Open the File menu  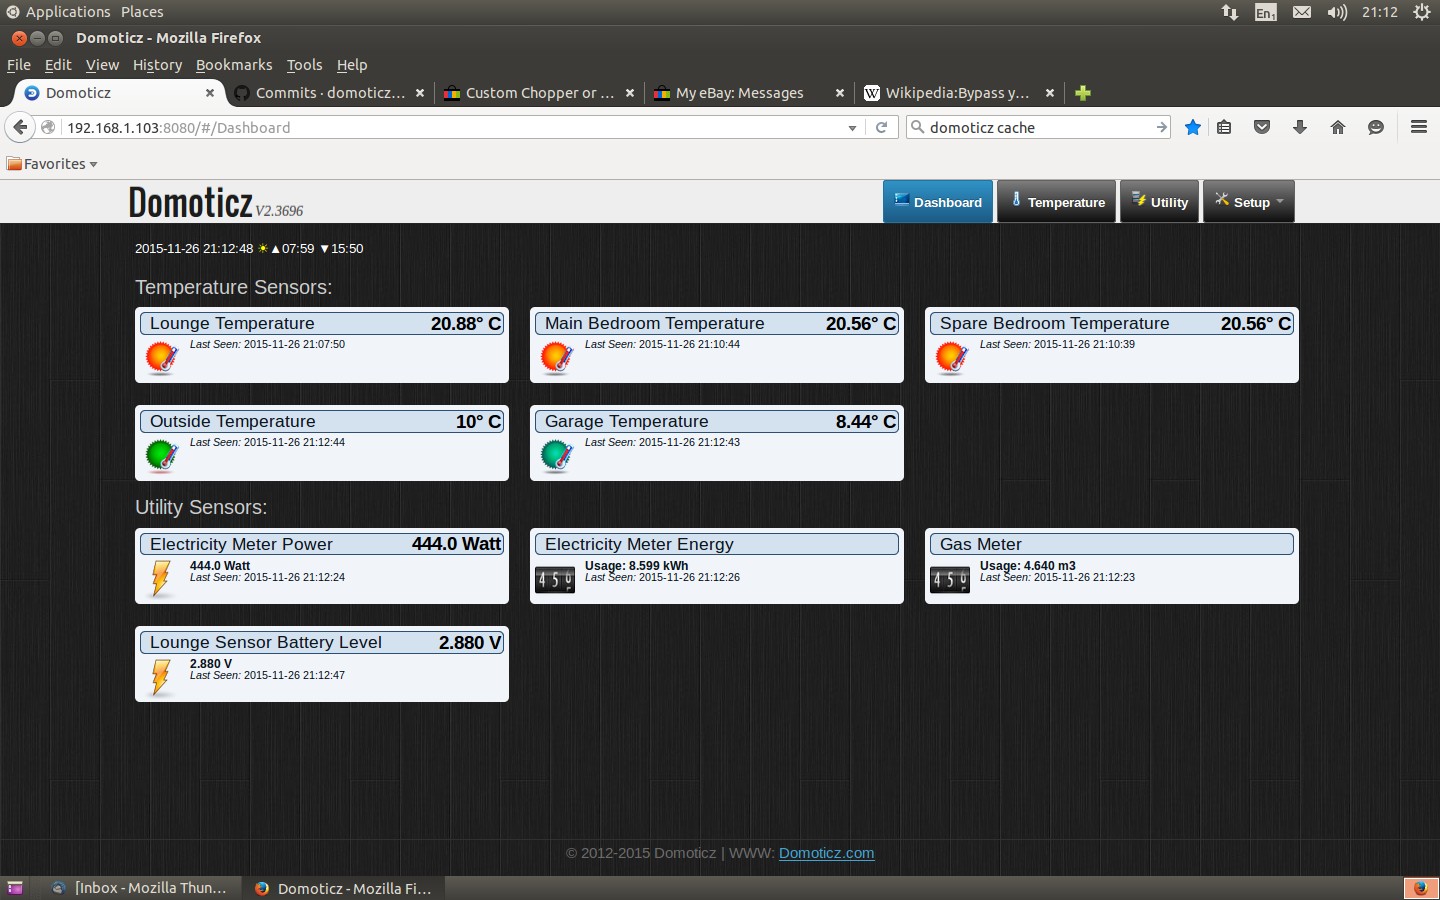pyautogui.click(x=19, y=65)
